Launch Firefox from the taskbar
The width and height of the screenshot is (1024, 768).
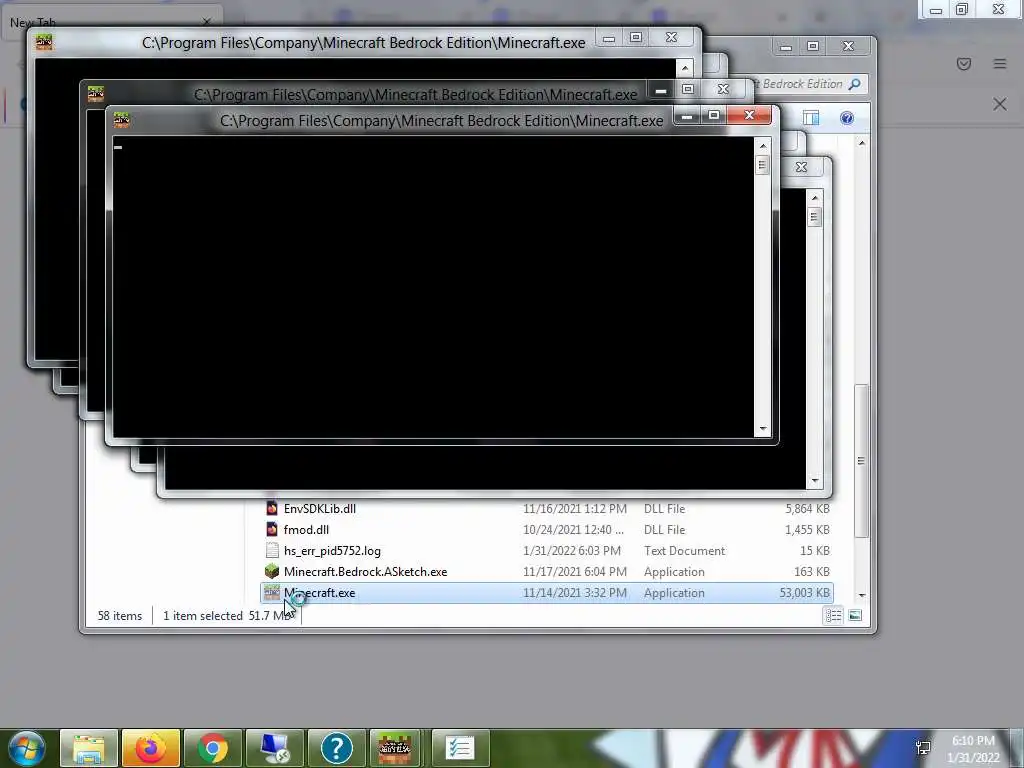pyautogui.click(x=151, y=748)
